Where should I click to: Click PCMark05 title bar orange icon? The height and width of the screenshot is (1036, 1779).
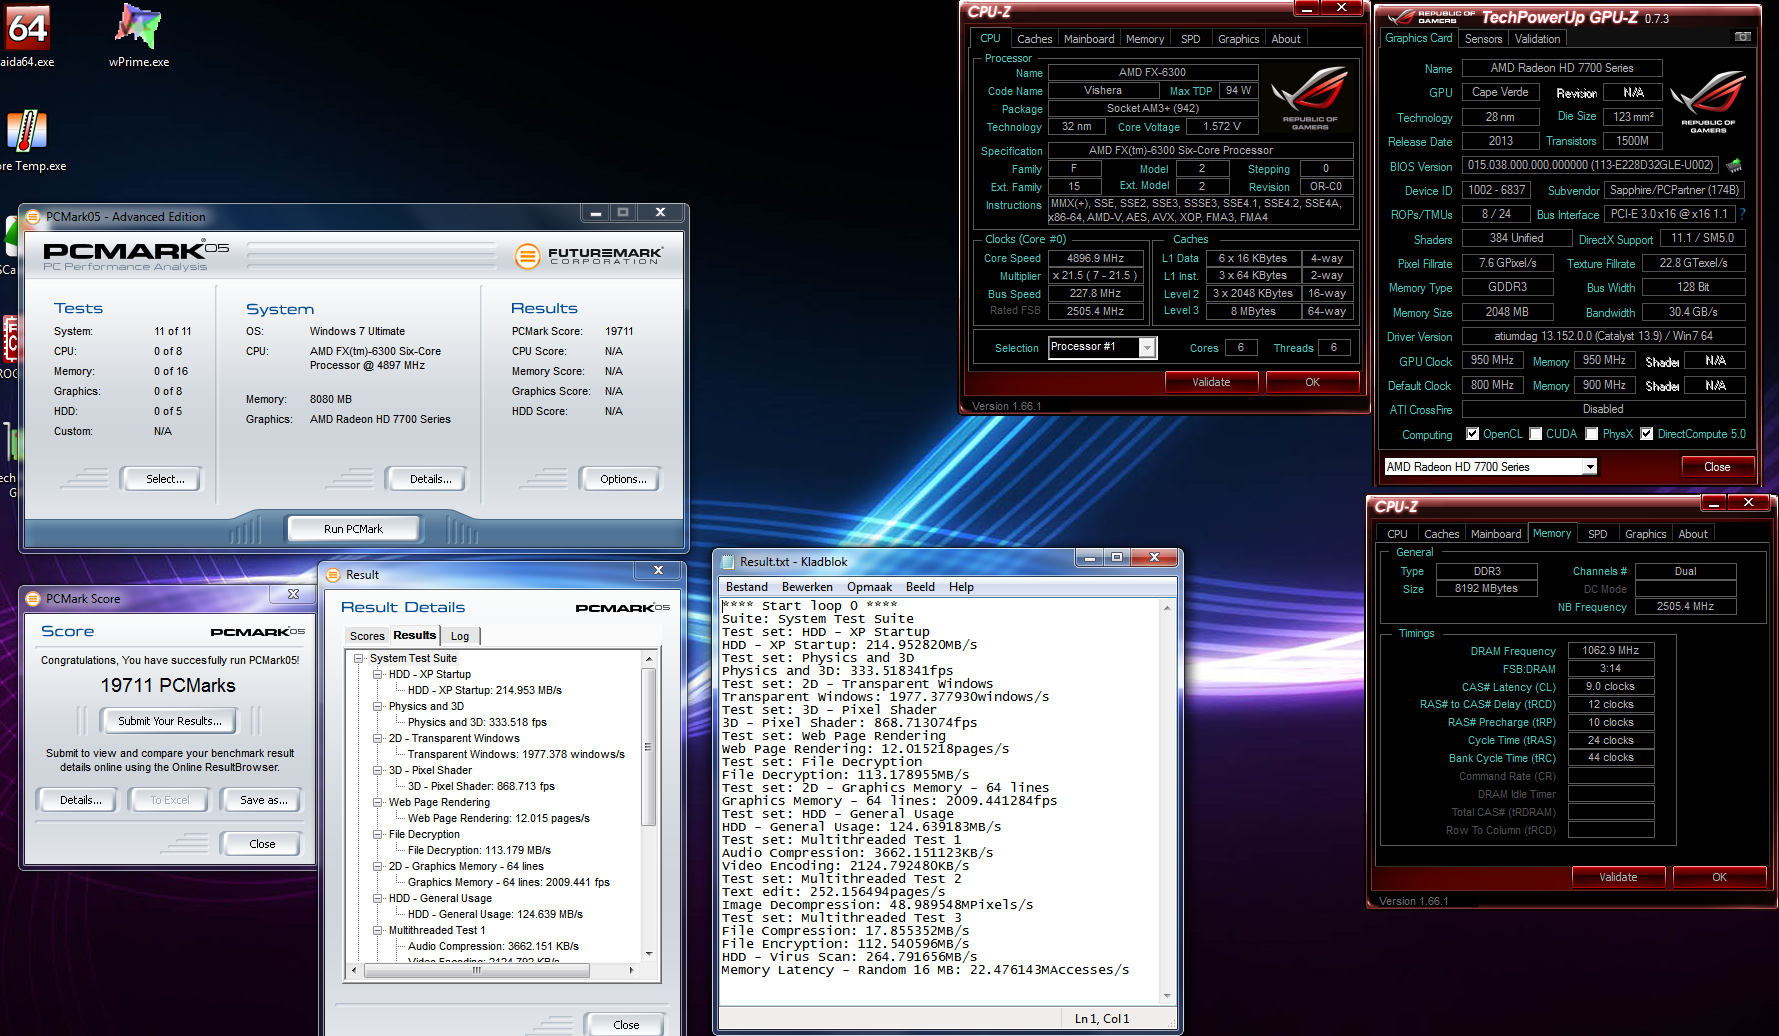coord(33,216)
